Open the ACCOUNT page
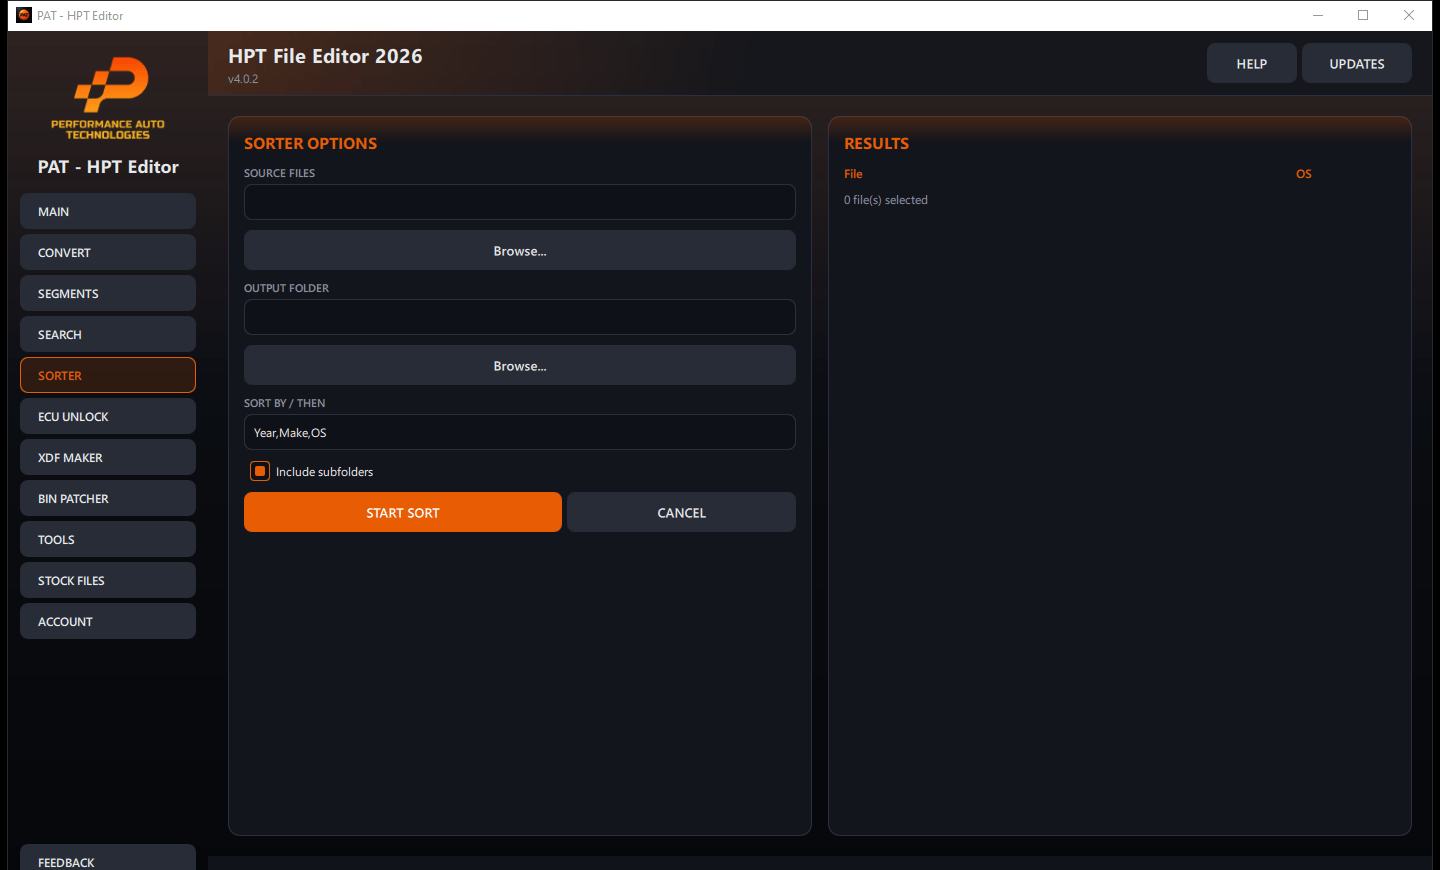Viewport: 1440px width, 870px height. [108, 621]
